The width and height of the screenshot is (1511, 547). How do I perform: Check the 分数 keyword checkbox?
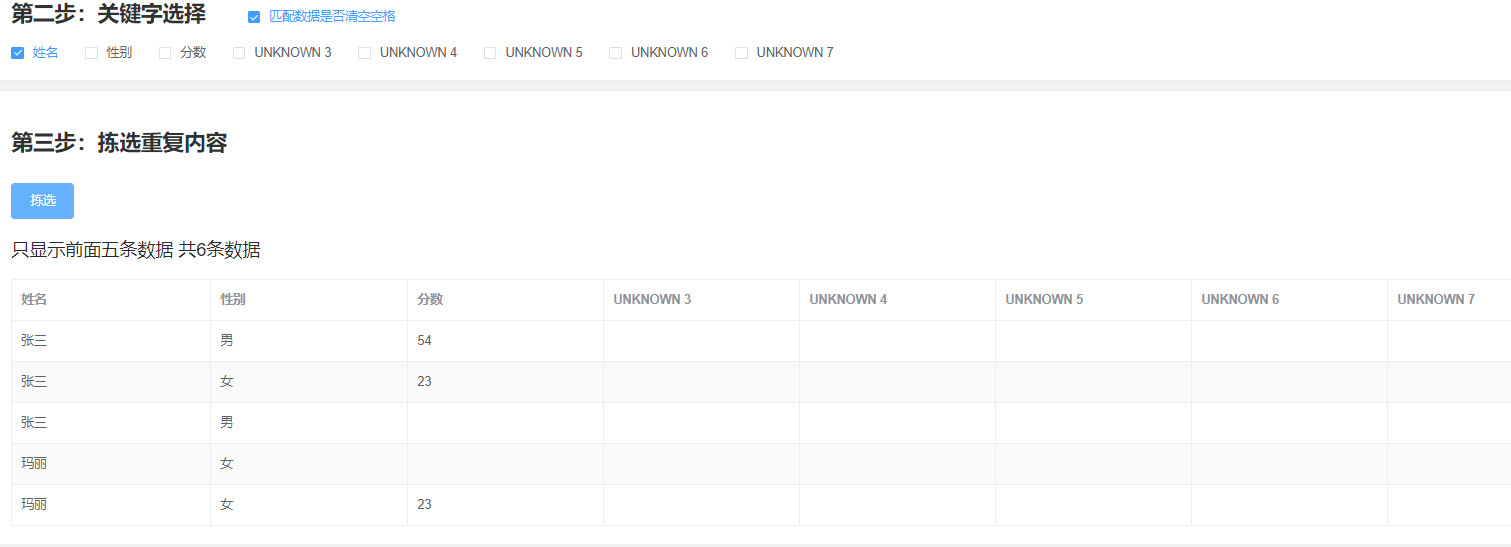[x=165, y=53]
